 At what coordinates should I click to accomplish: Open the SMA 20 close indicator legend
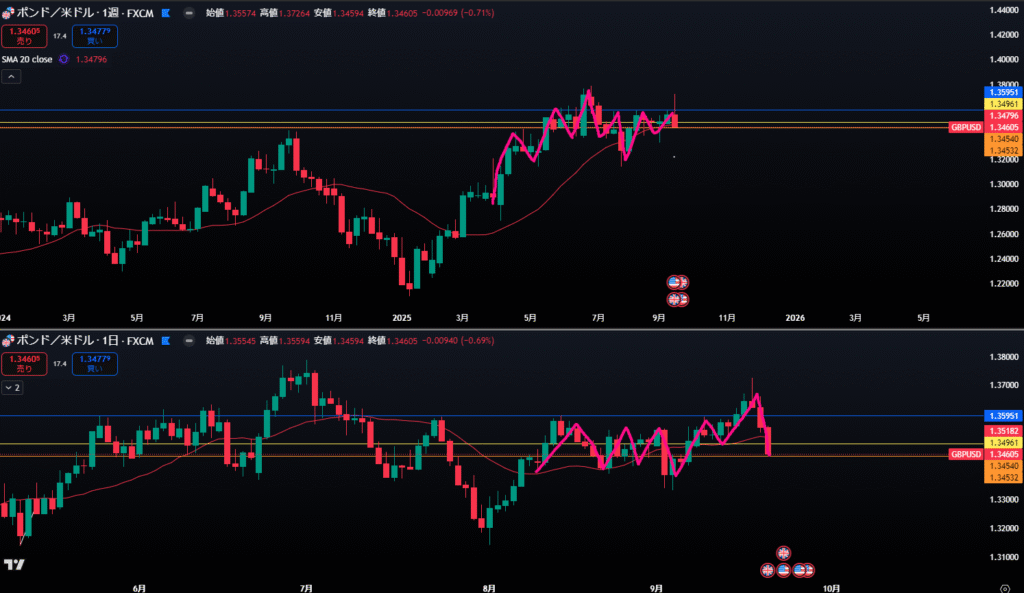[27, 60]
